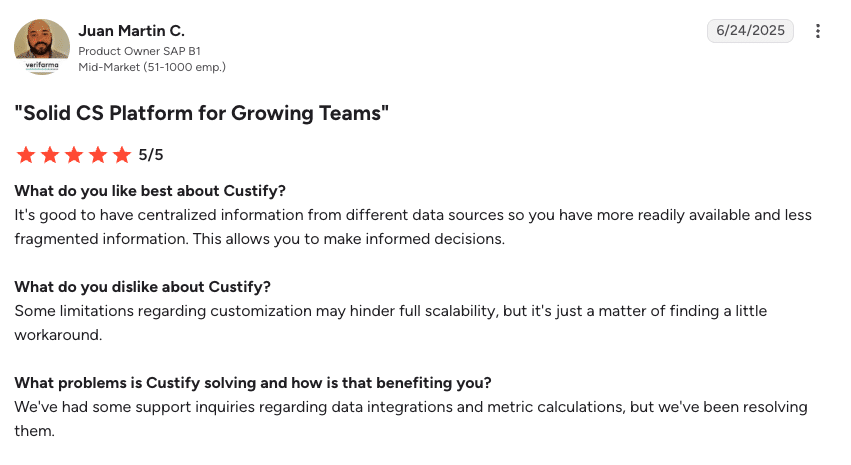Select the third rating star
The image size is (851, 465).
[74, 155]
